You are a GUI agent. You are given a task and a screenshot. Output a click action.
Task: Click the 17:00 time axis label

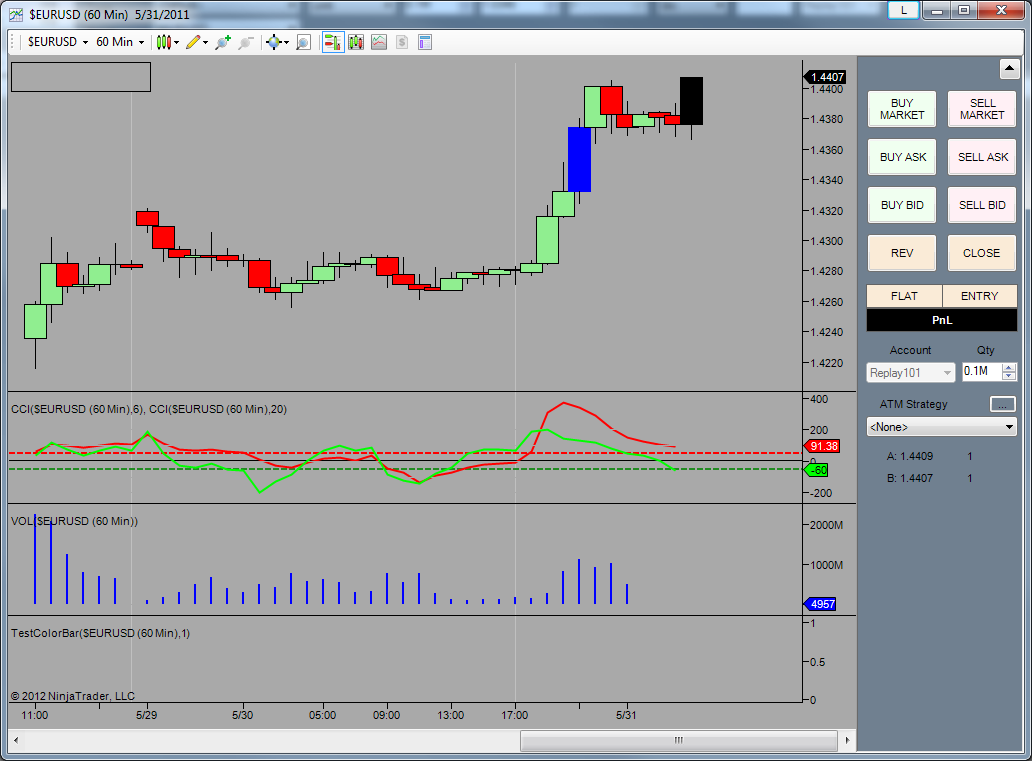point(515,715)
